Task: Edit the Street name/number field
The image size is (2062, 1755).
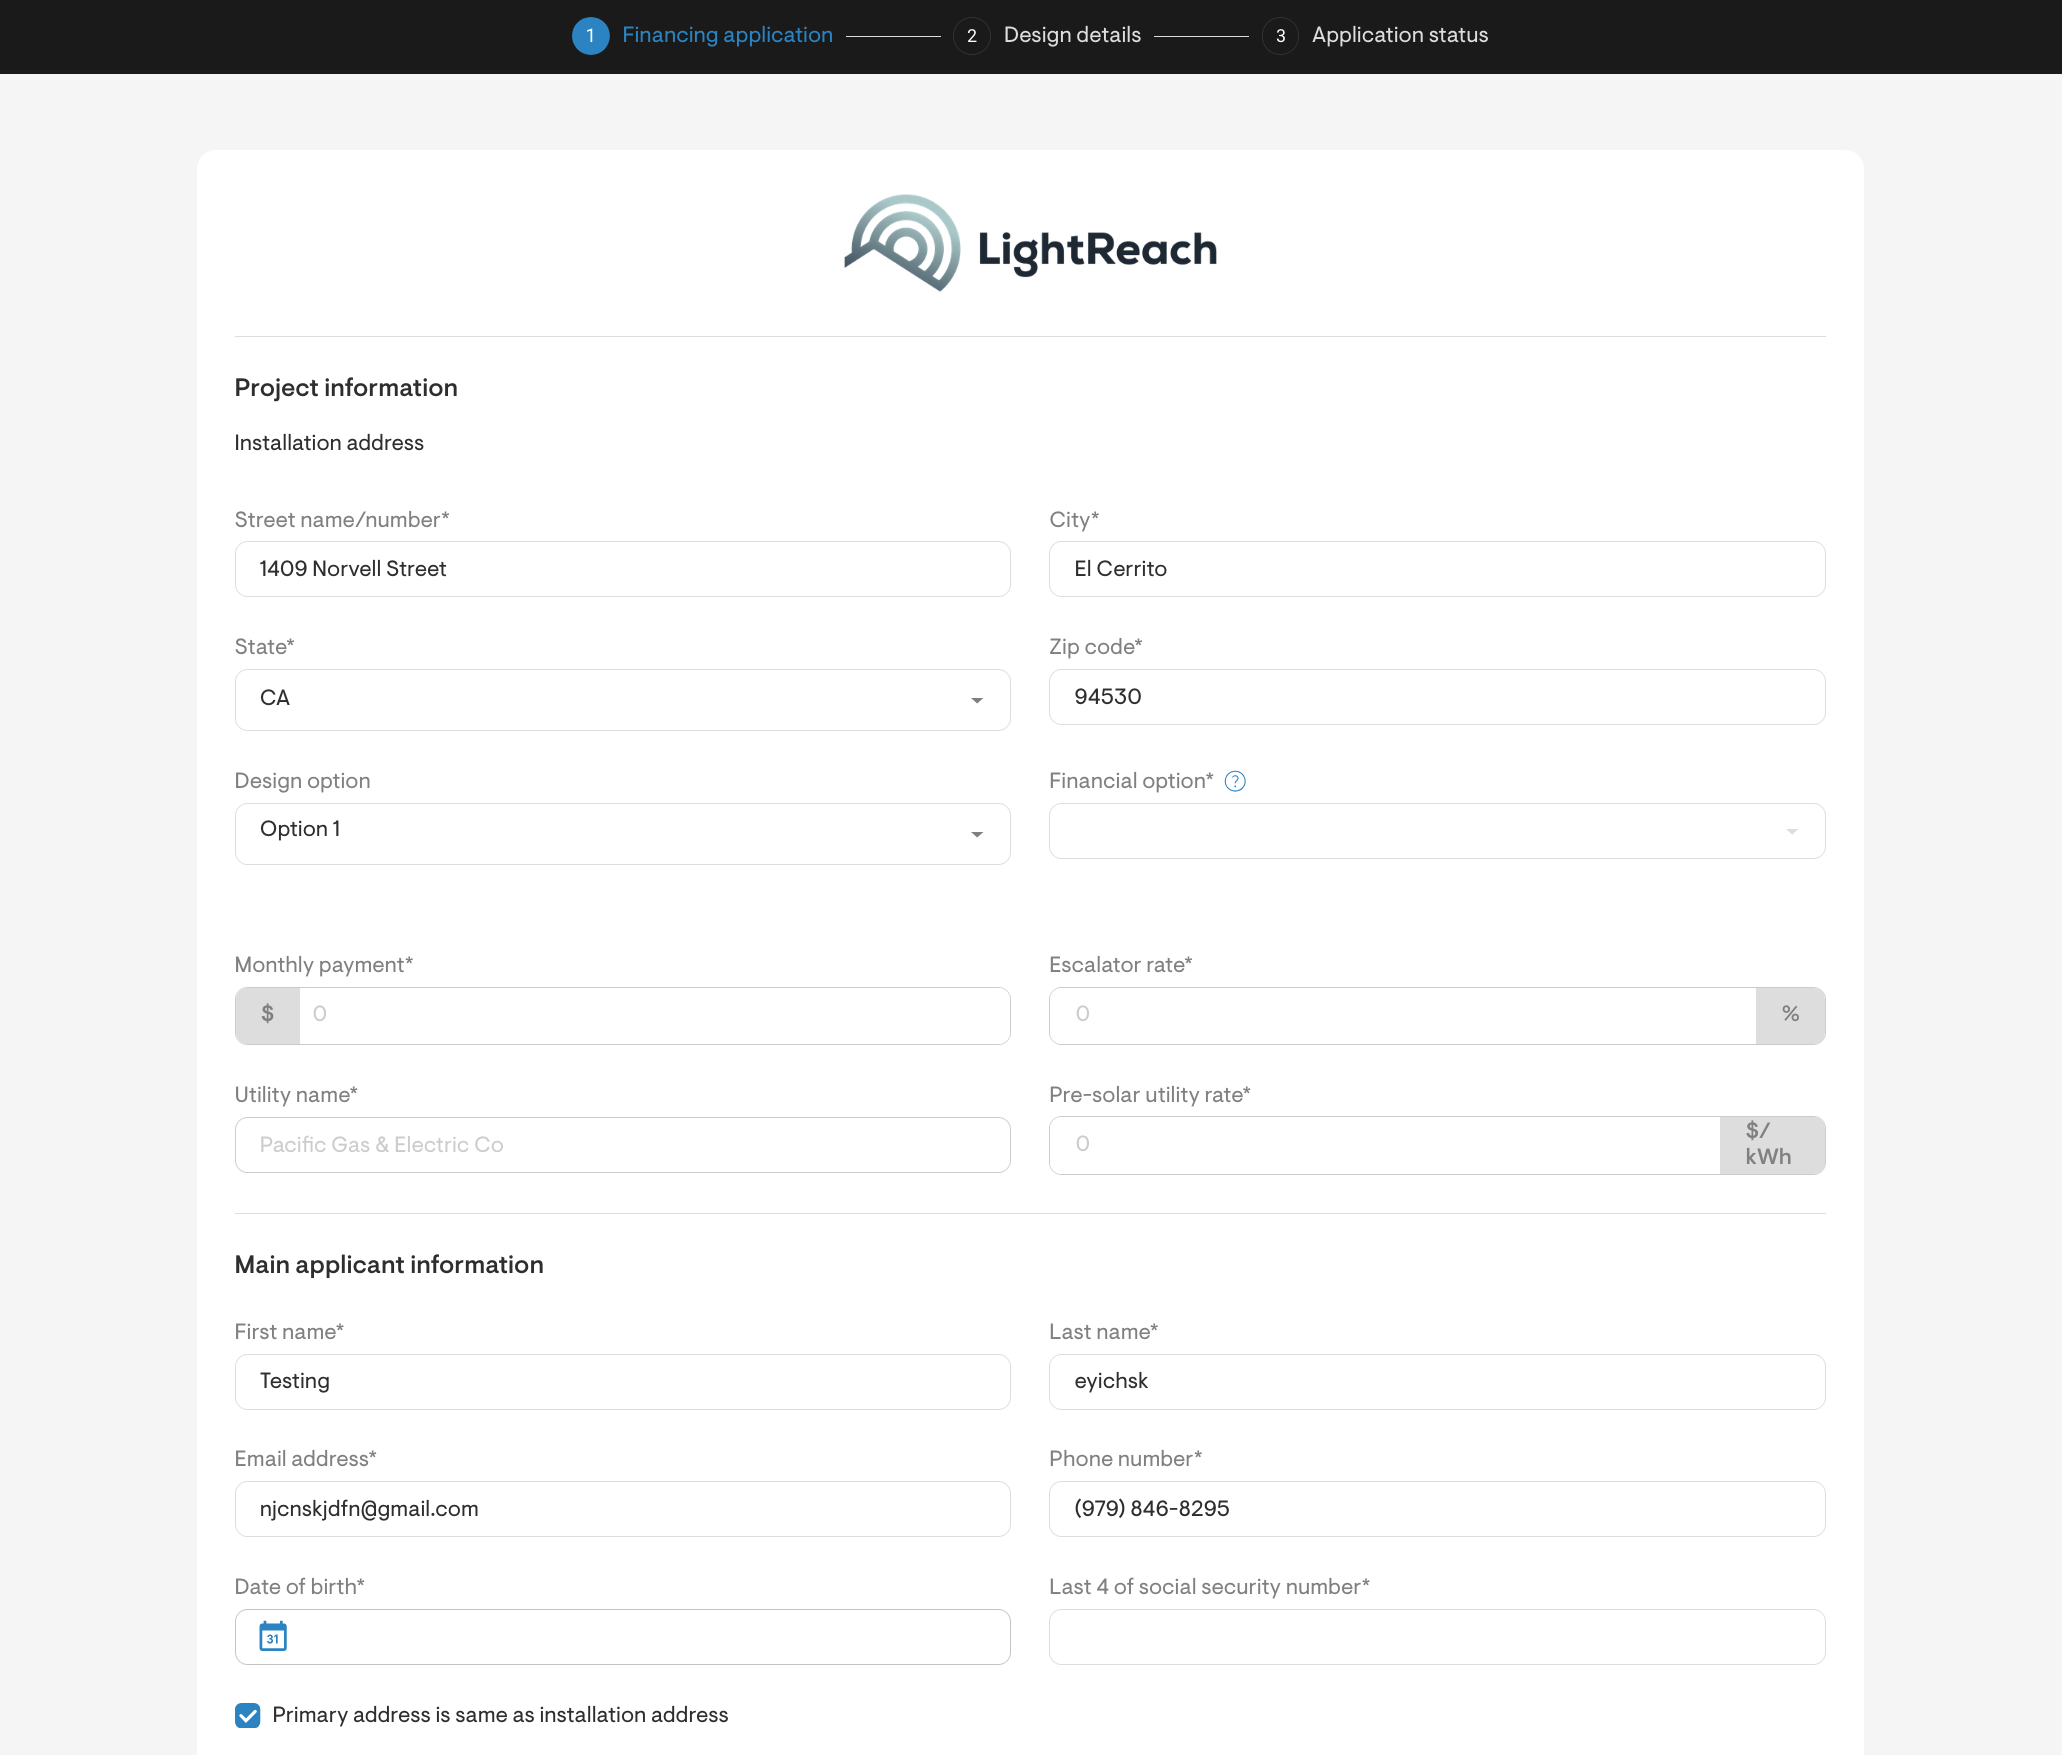Action: click(622, 569)
